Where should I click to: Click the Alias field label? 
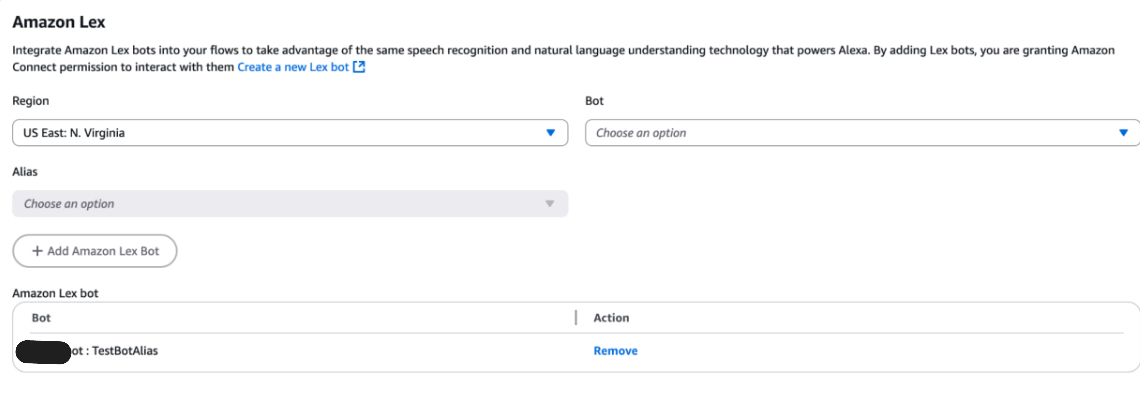coord(25,172)
